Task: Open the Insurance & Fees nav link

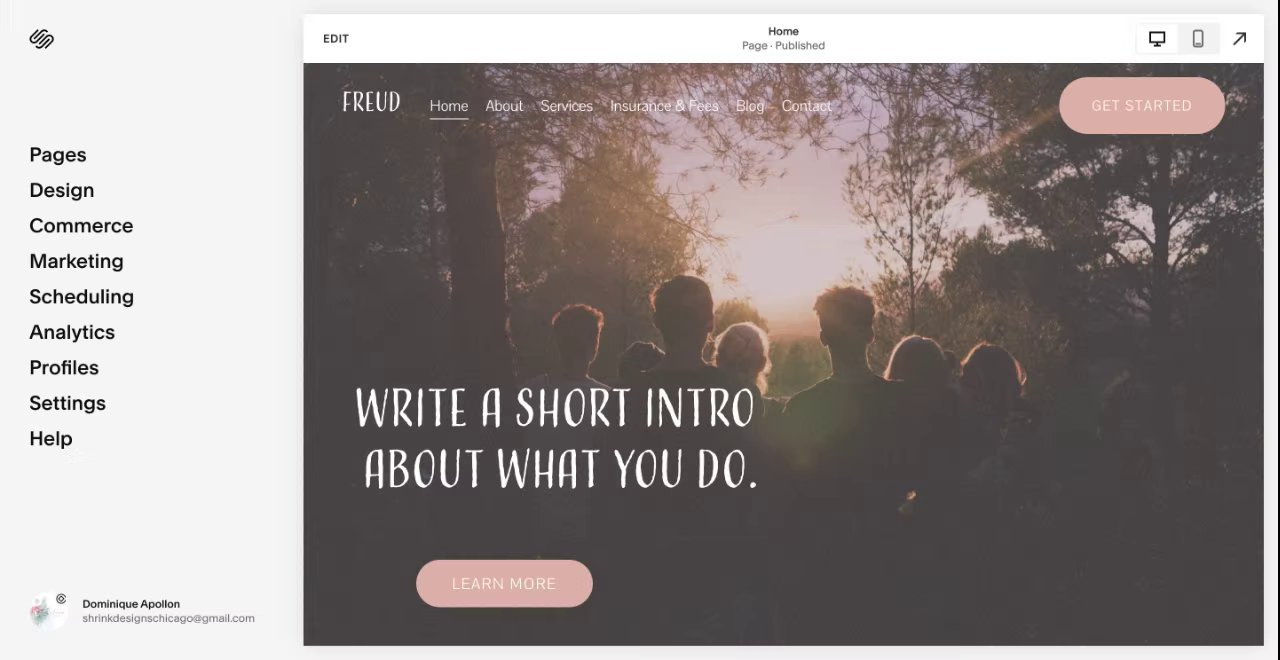Action: (x=664, y=106)
